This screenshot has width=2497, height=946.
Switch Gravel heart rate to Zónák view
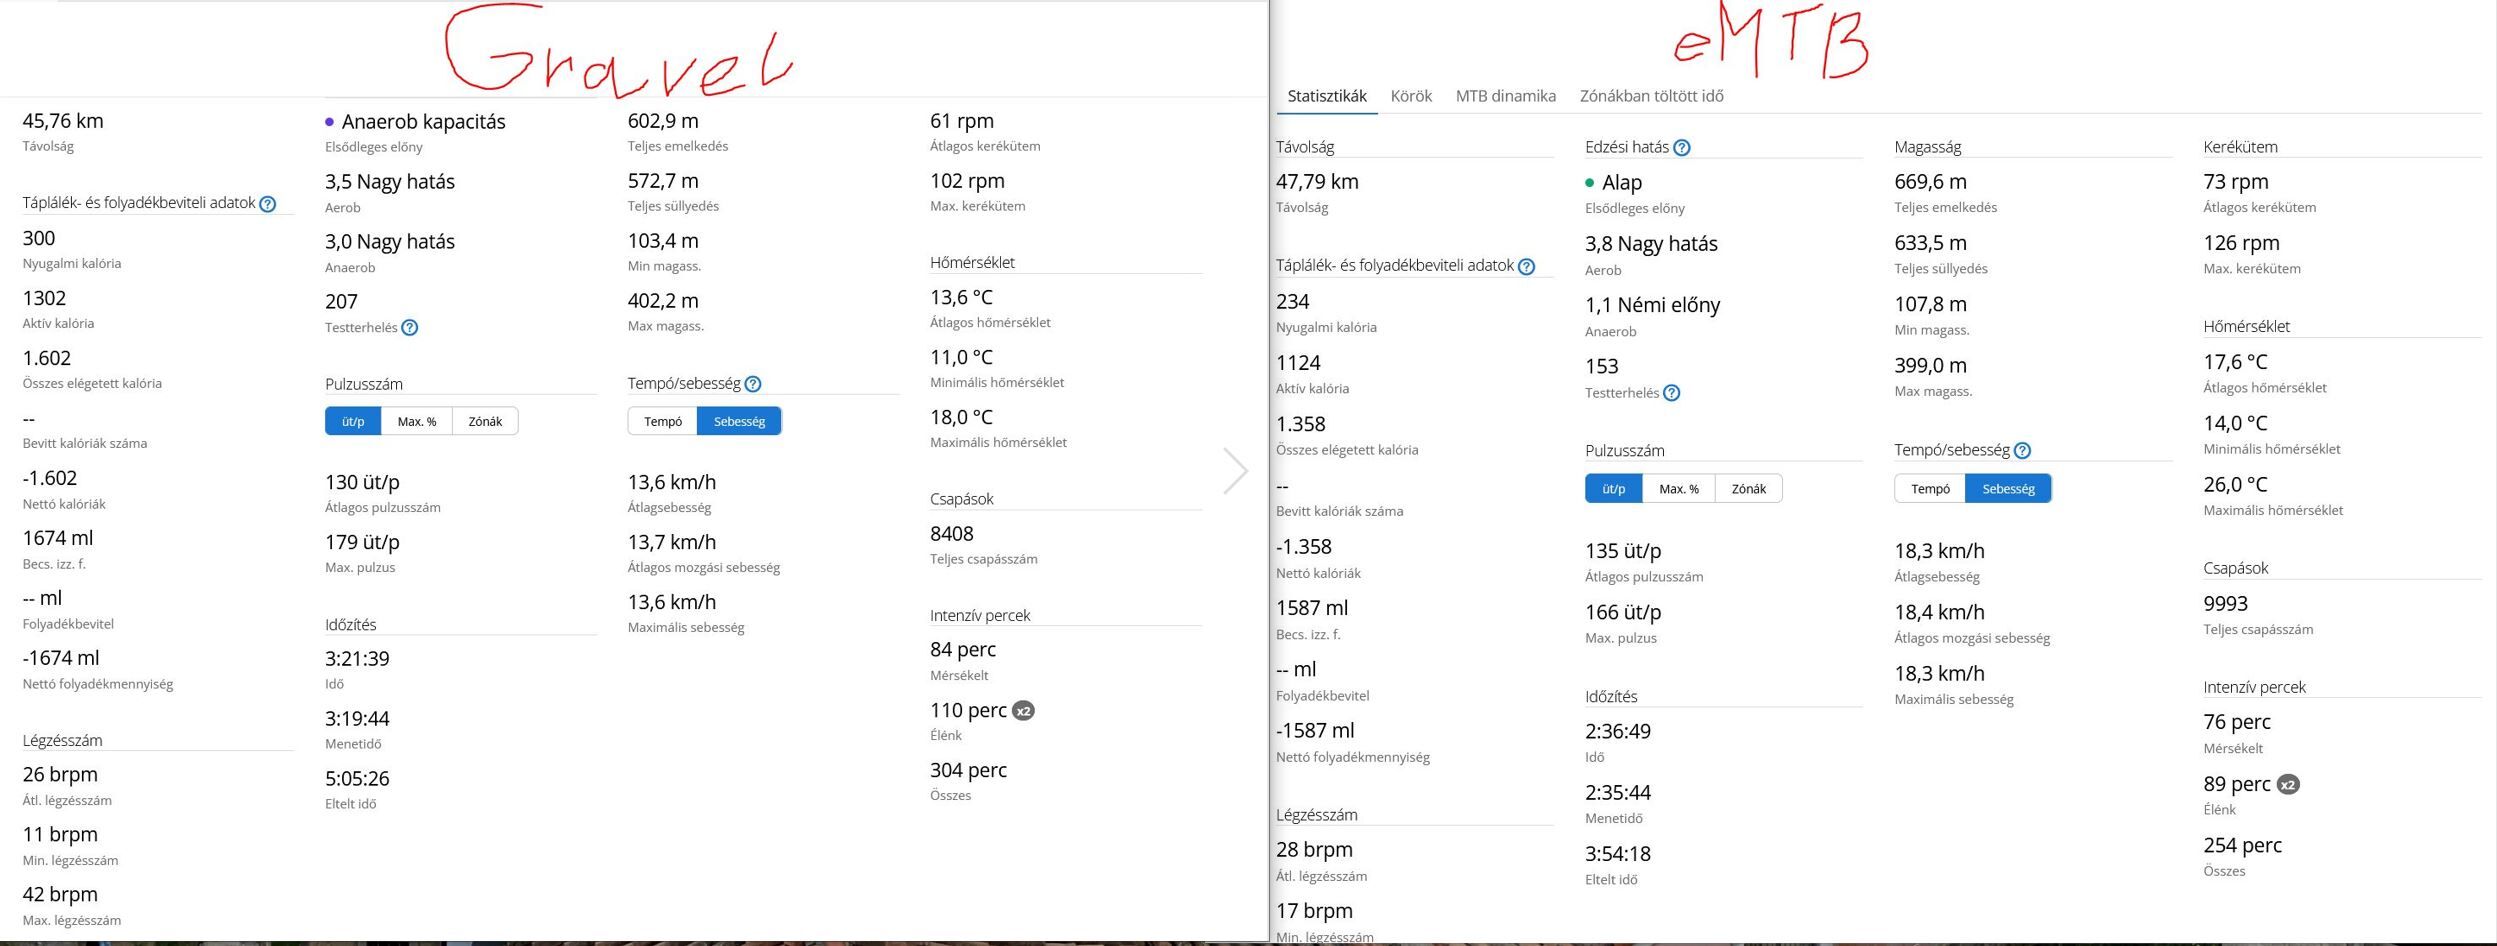click(485, 422)
